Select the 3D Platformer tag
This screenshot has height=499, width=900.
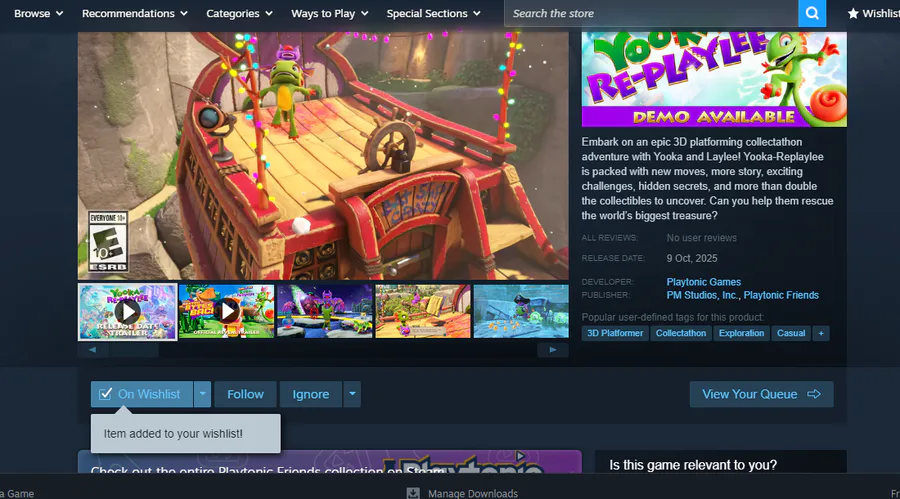point(615,333)
